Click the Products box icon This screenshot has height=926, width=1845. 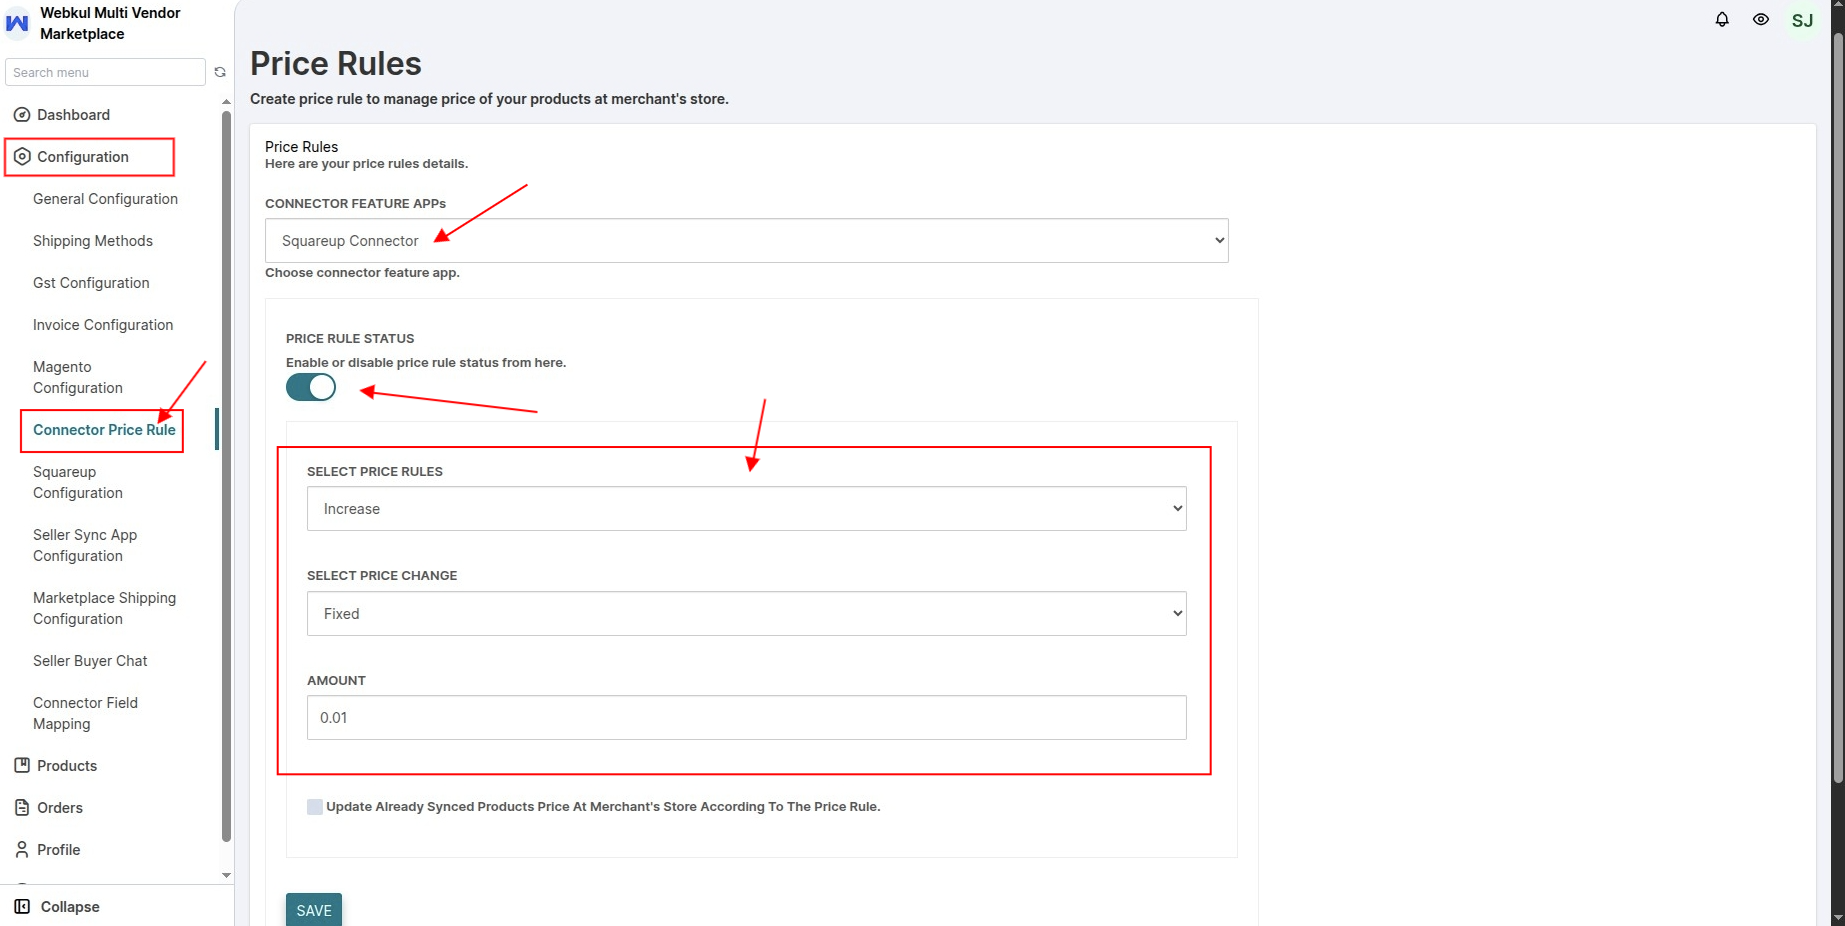click(22, 766)
